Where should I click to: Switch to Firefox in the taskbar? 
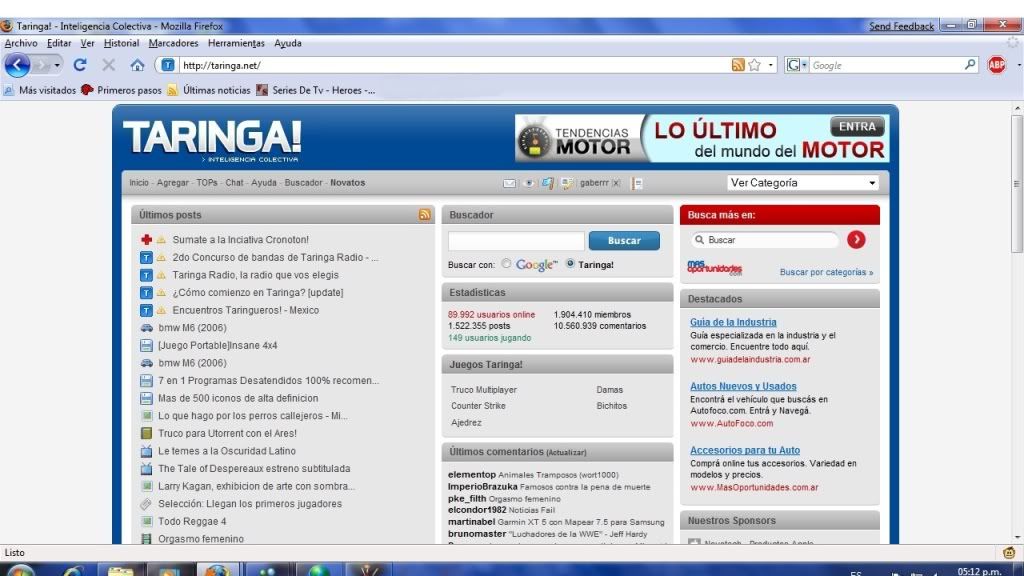pos(216,569)
